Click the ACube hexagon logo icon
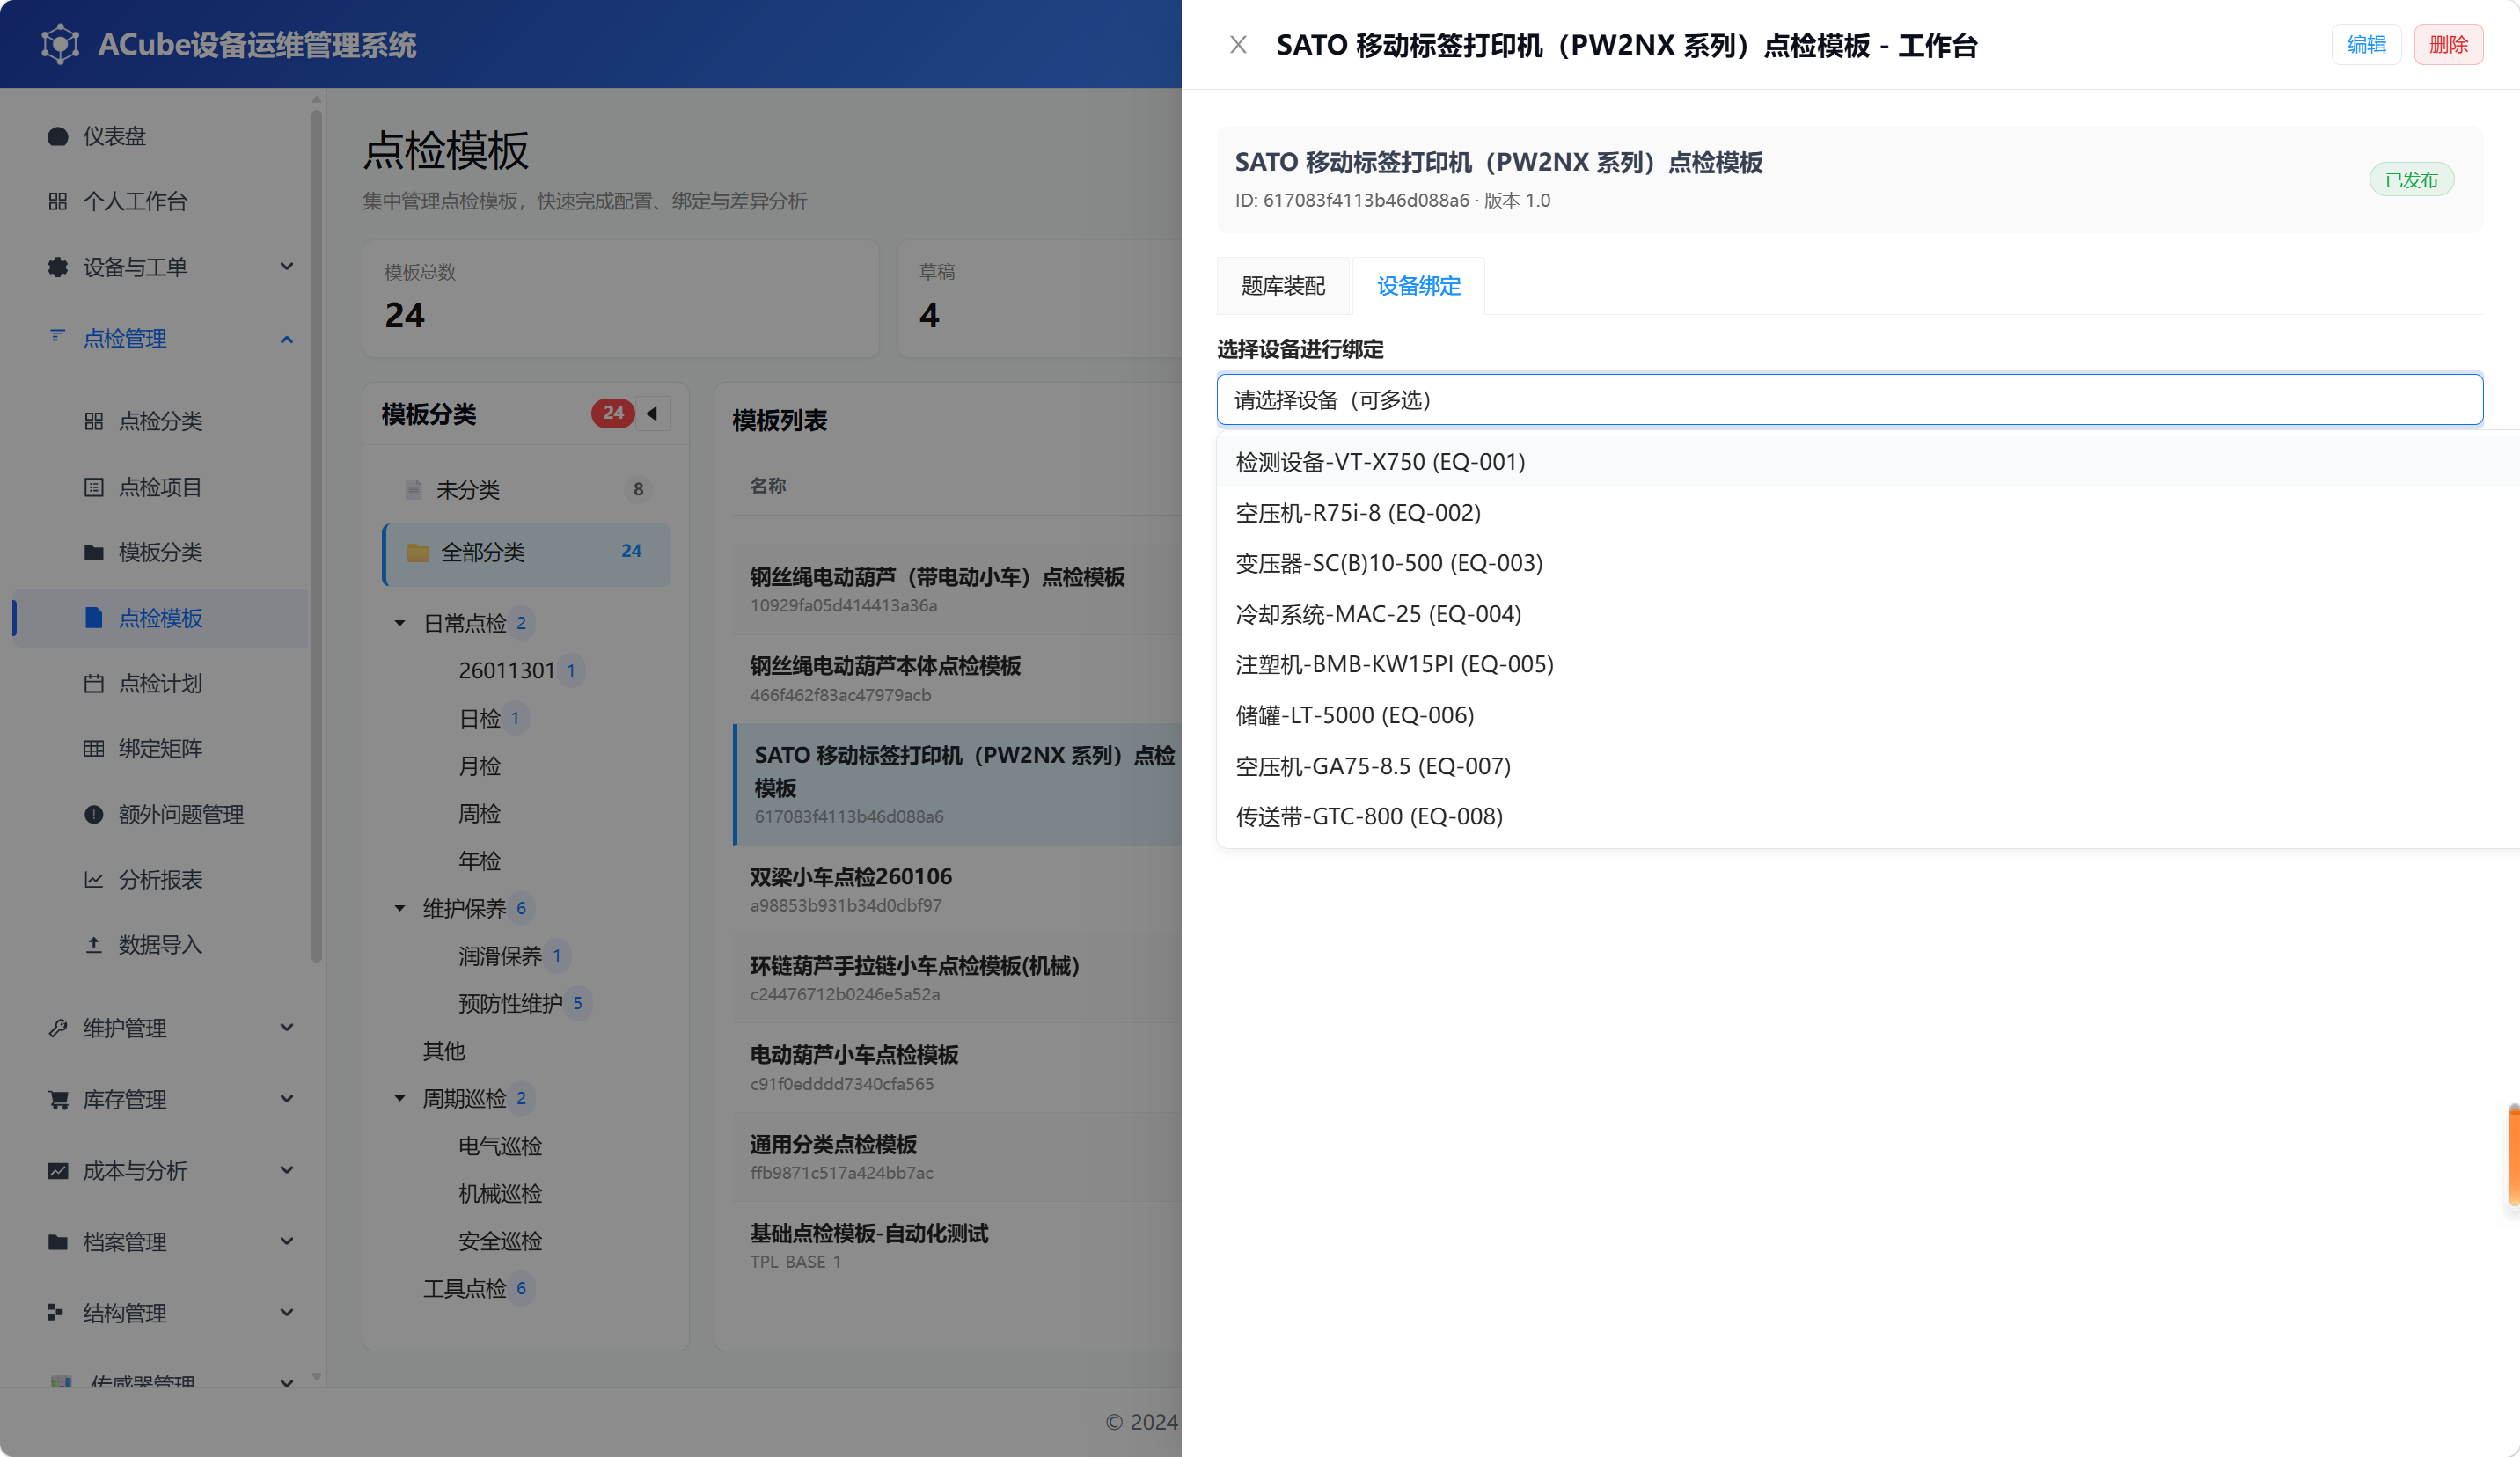This screenshot has height=1457, width=2520. 60,44
